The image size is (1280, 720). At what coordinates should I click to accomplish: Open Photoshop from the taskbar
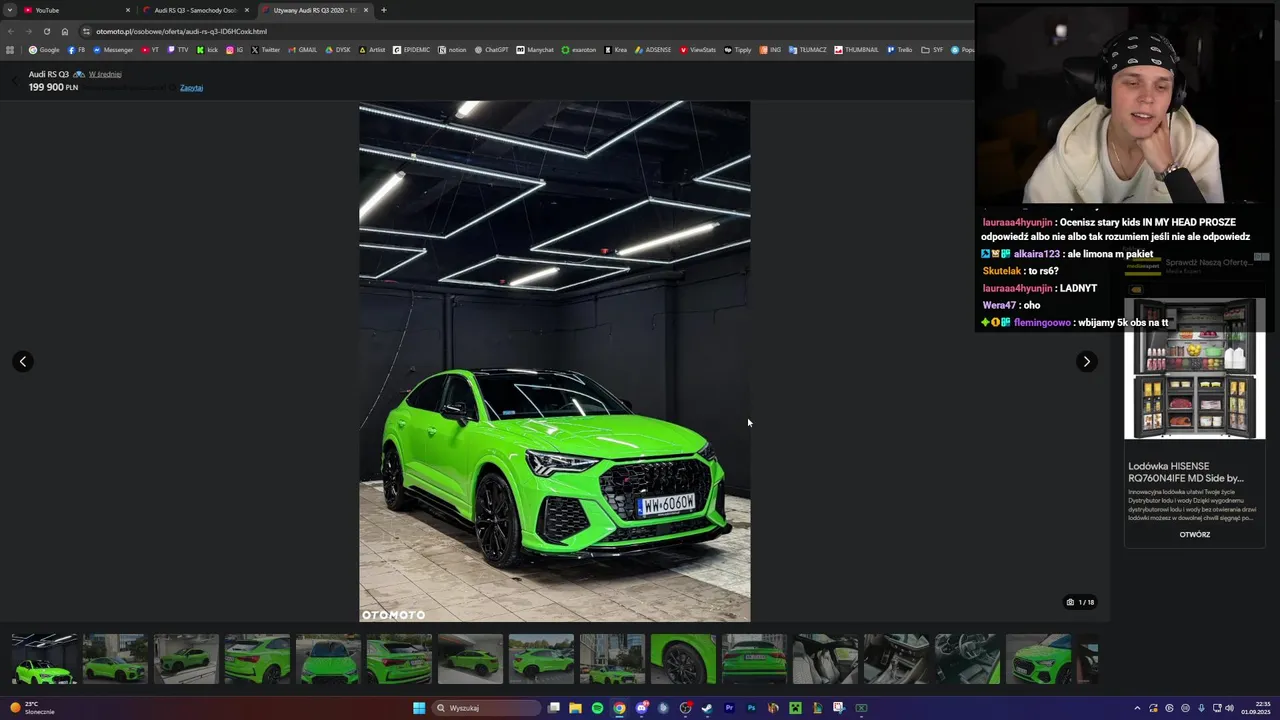[x=751, y=708]
